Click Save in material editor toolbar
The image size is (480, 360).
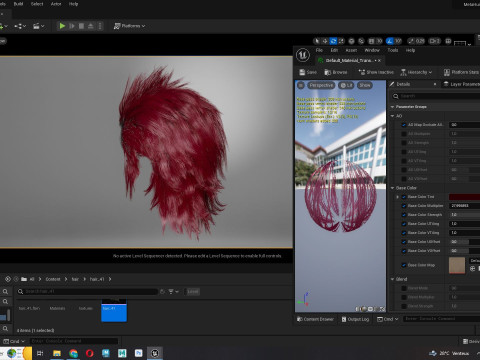point(308,72)
